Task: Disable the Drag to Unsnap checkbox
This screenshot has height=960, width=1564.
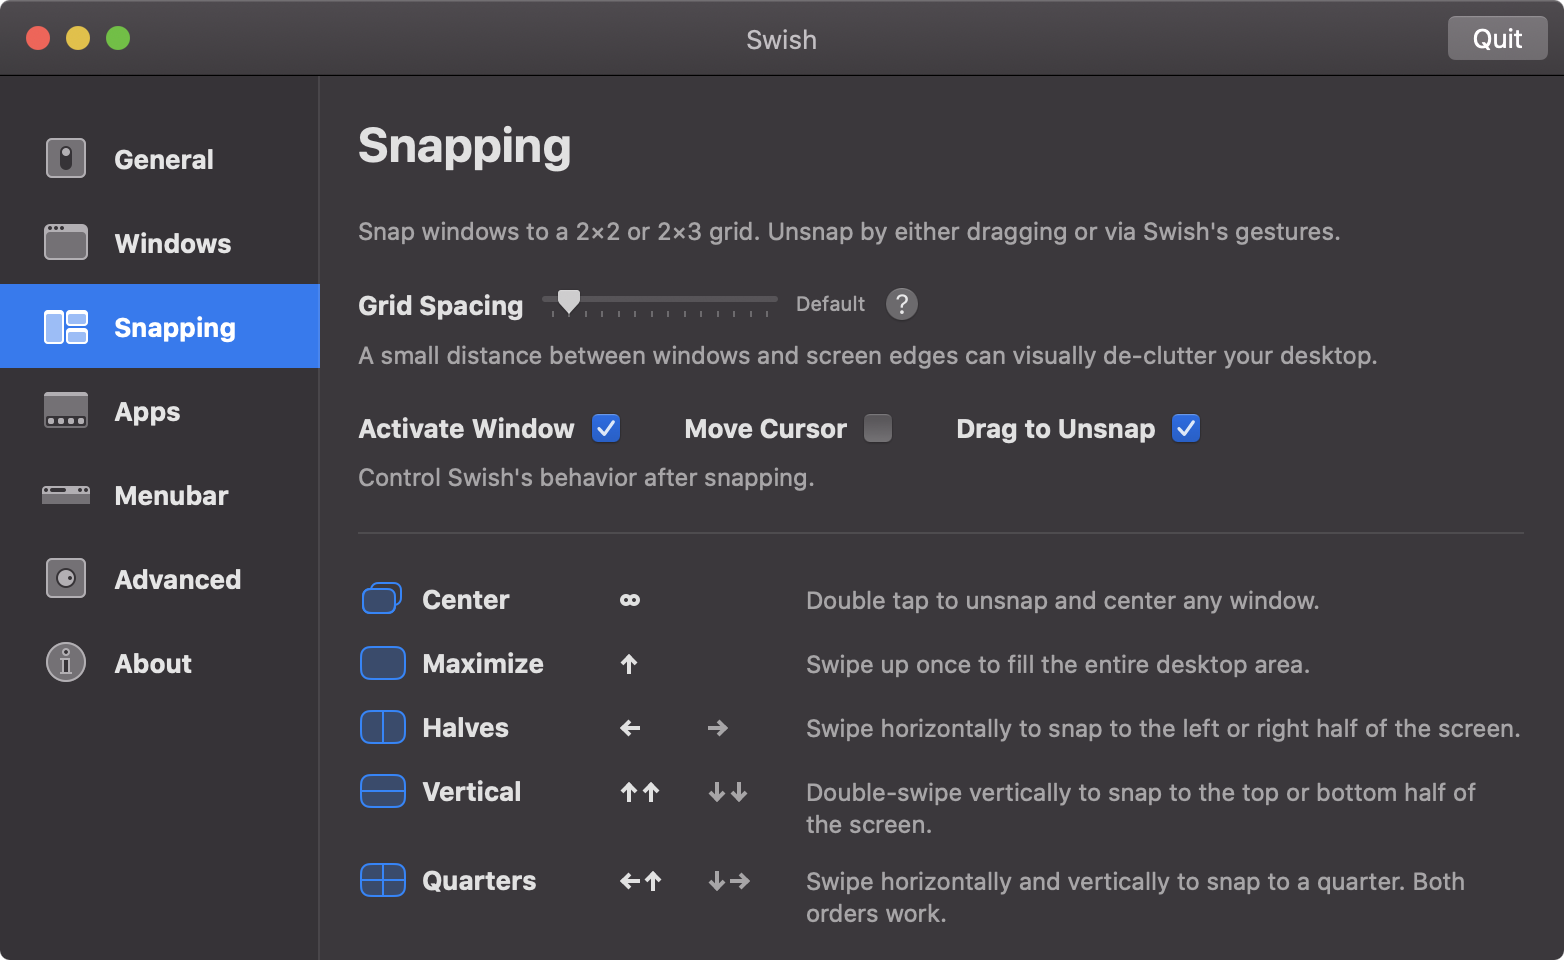Action: [1185, 428]
